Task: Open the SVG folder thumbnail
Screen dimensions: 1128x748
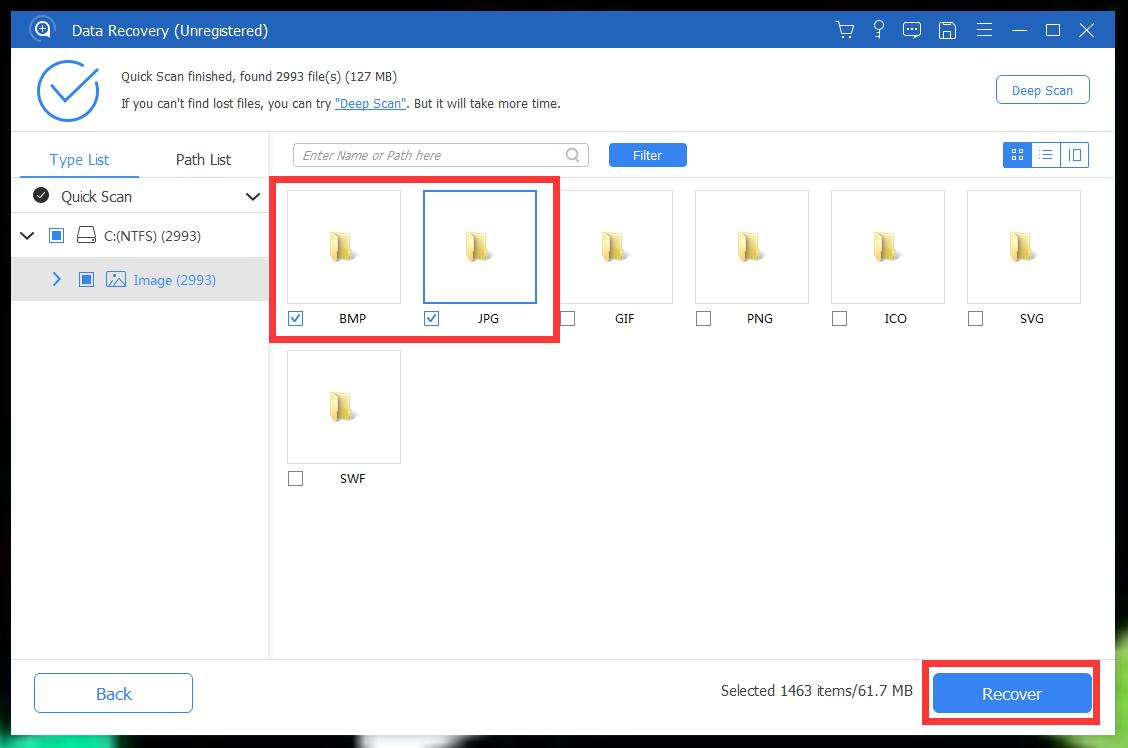Action: coord(1024,247)
